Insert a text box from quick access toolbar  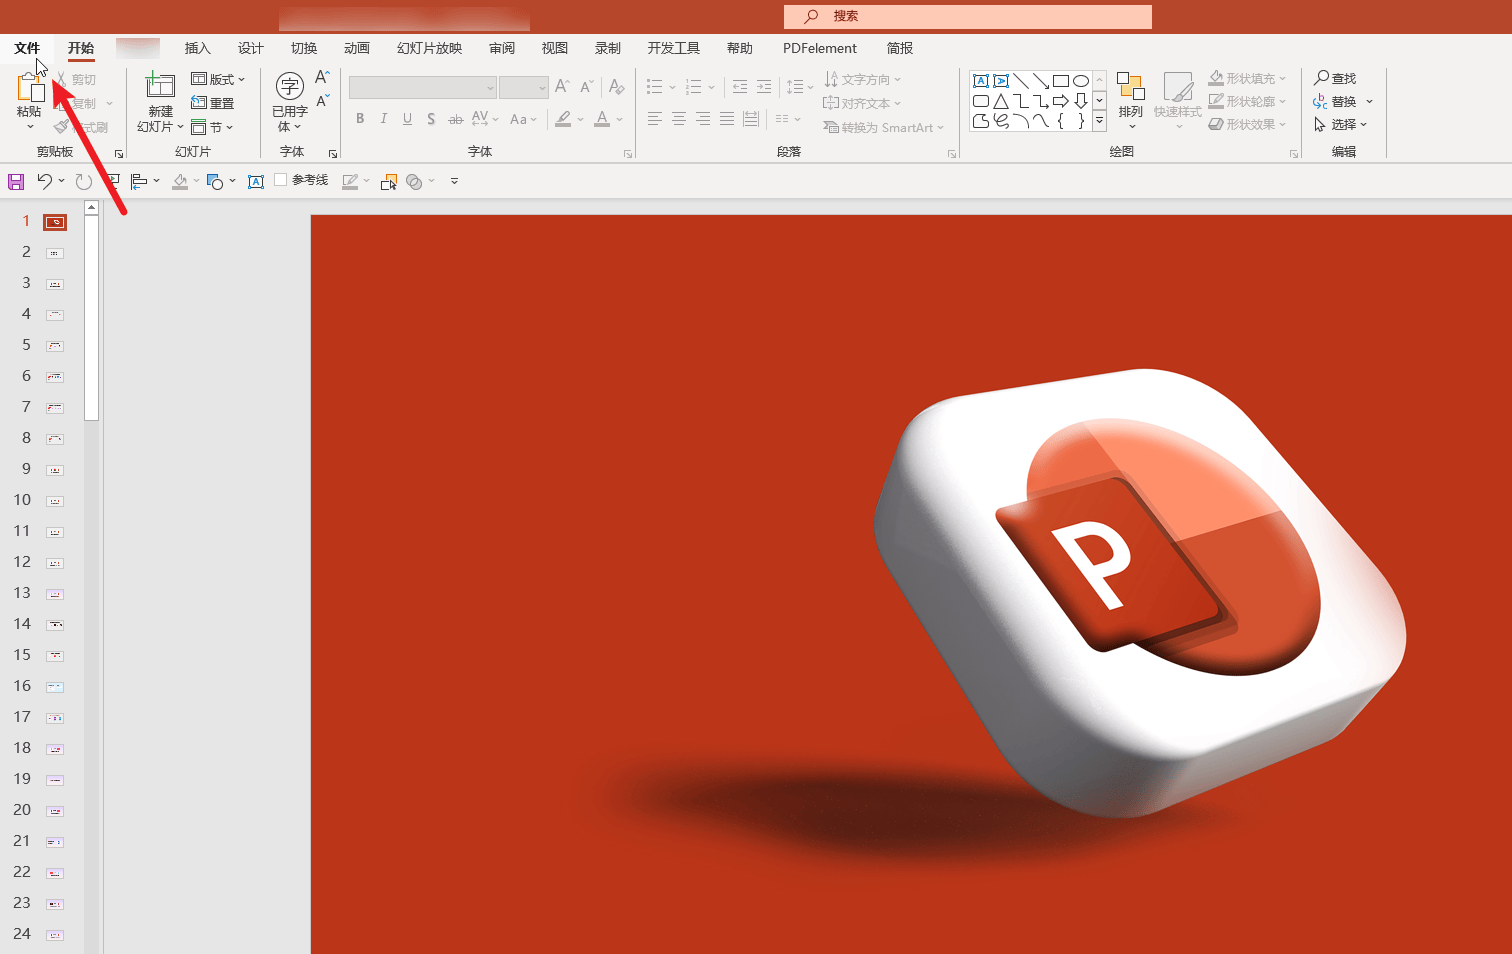(256, 181)
